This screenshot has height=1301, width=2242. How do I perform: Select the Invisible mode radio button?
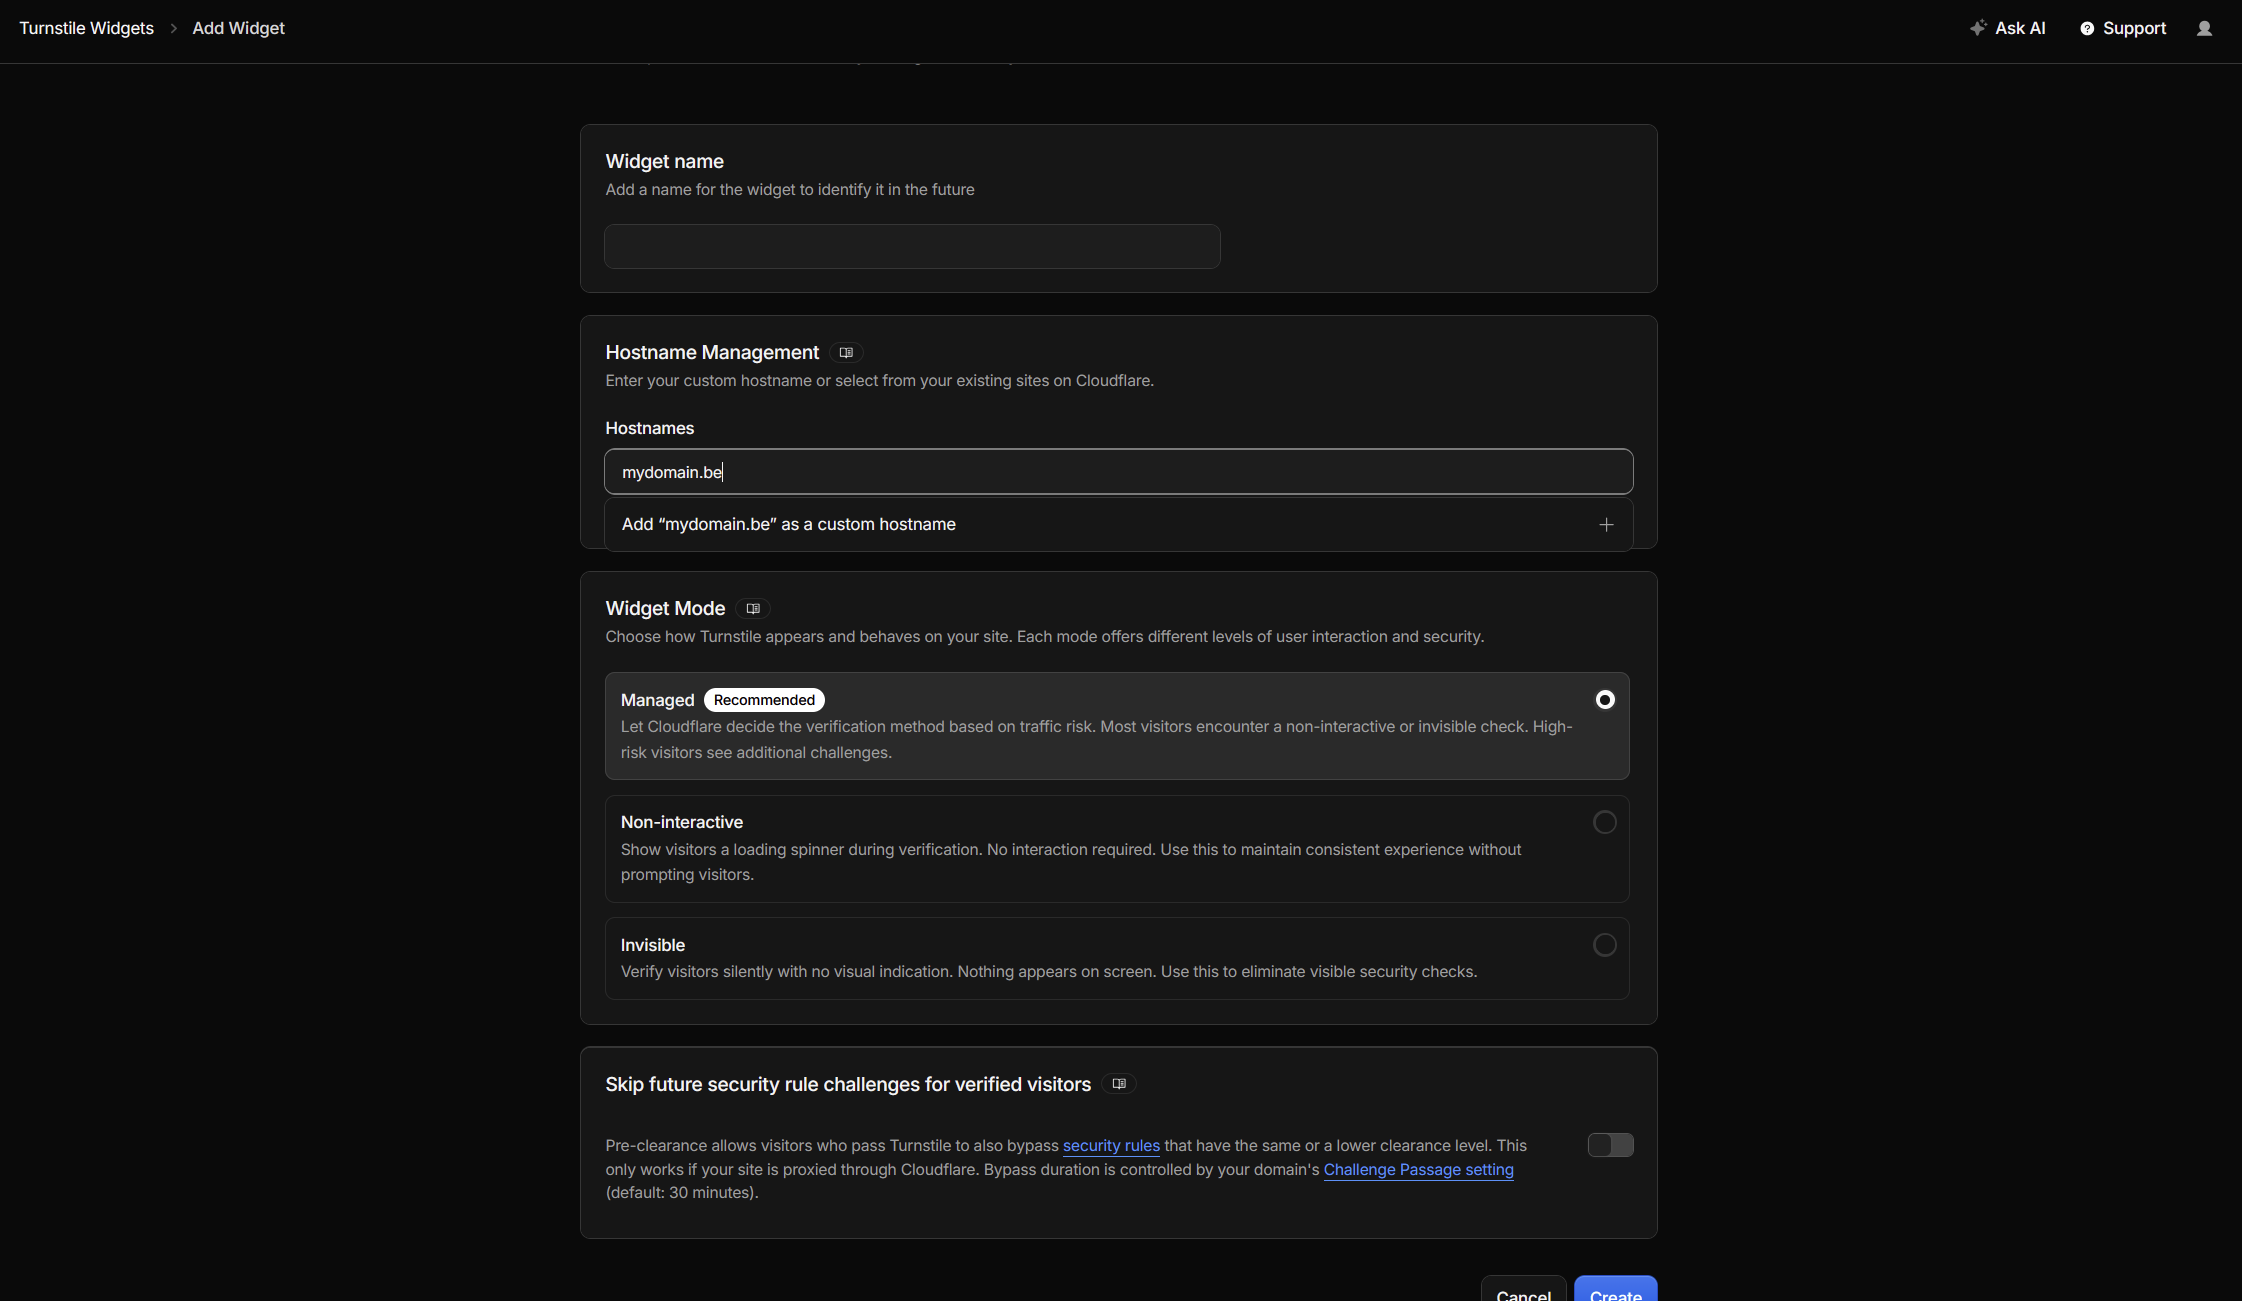point(1605,945)
